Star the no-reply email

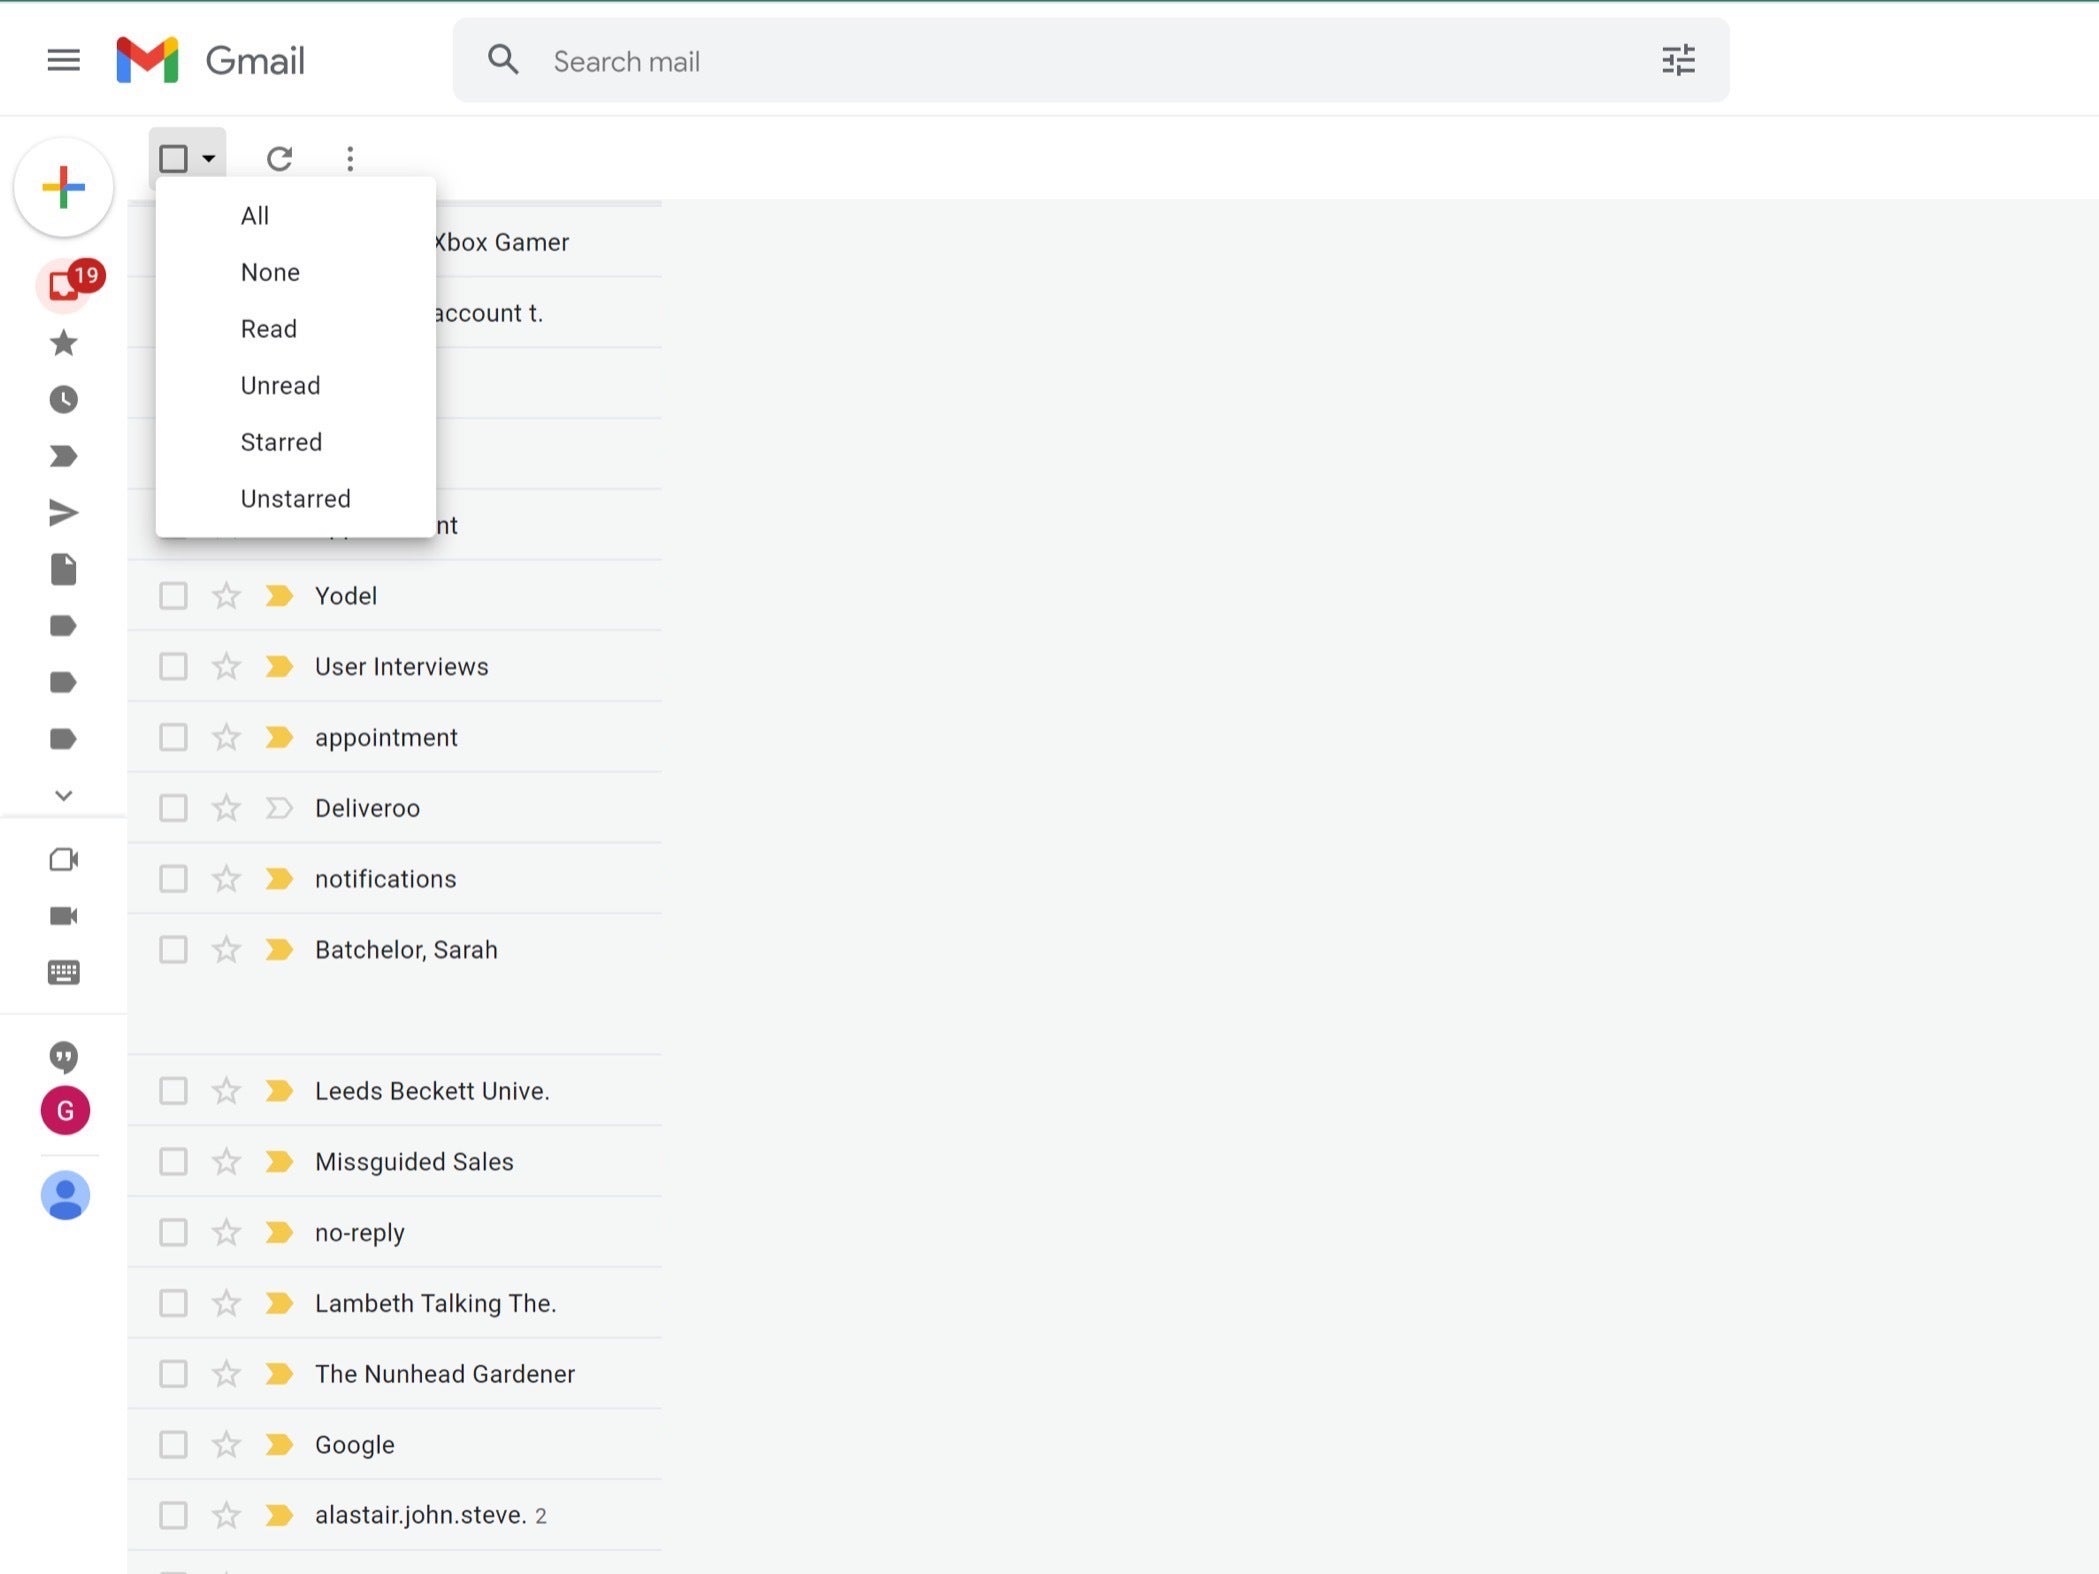tap(227, 1233)
